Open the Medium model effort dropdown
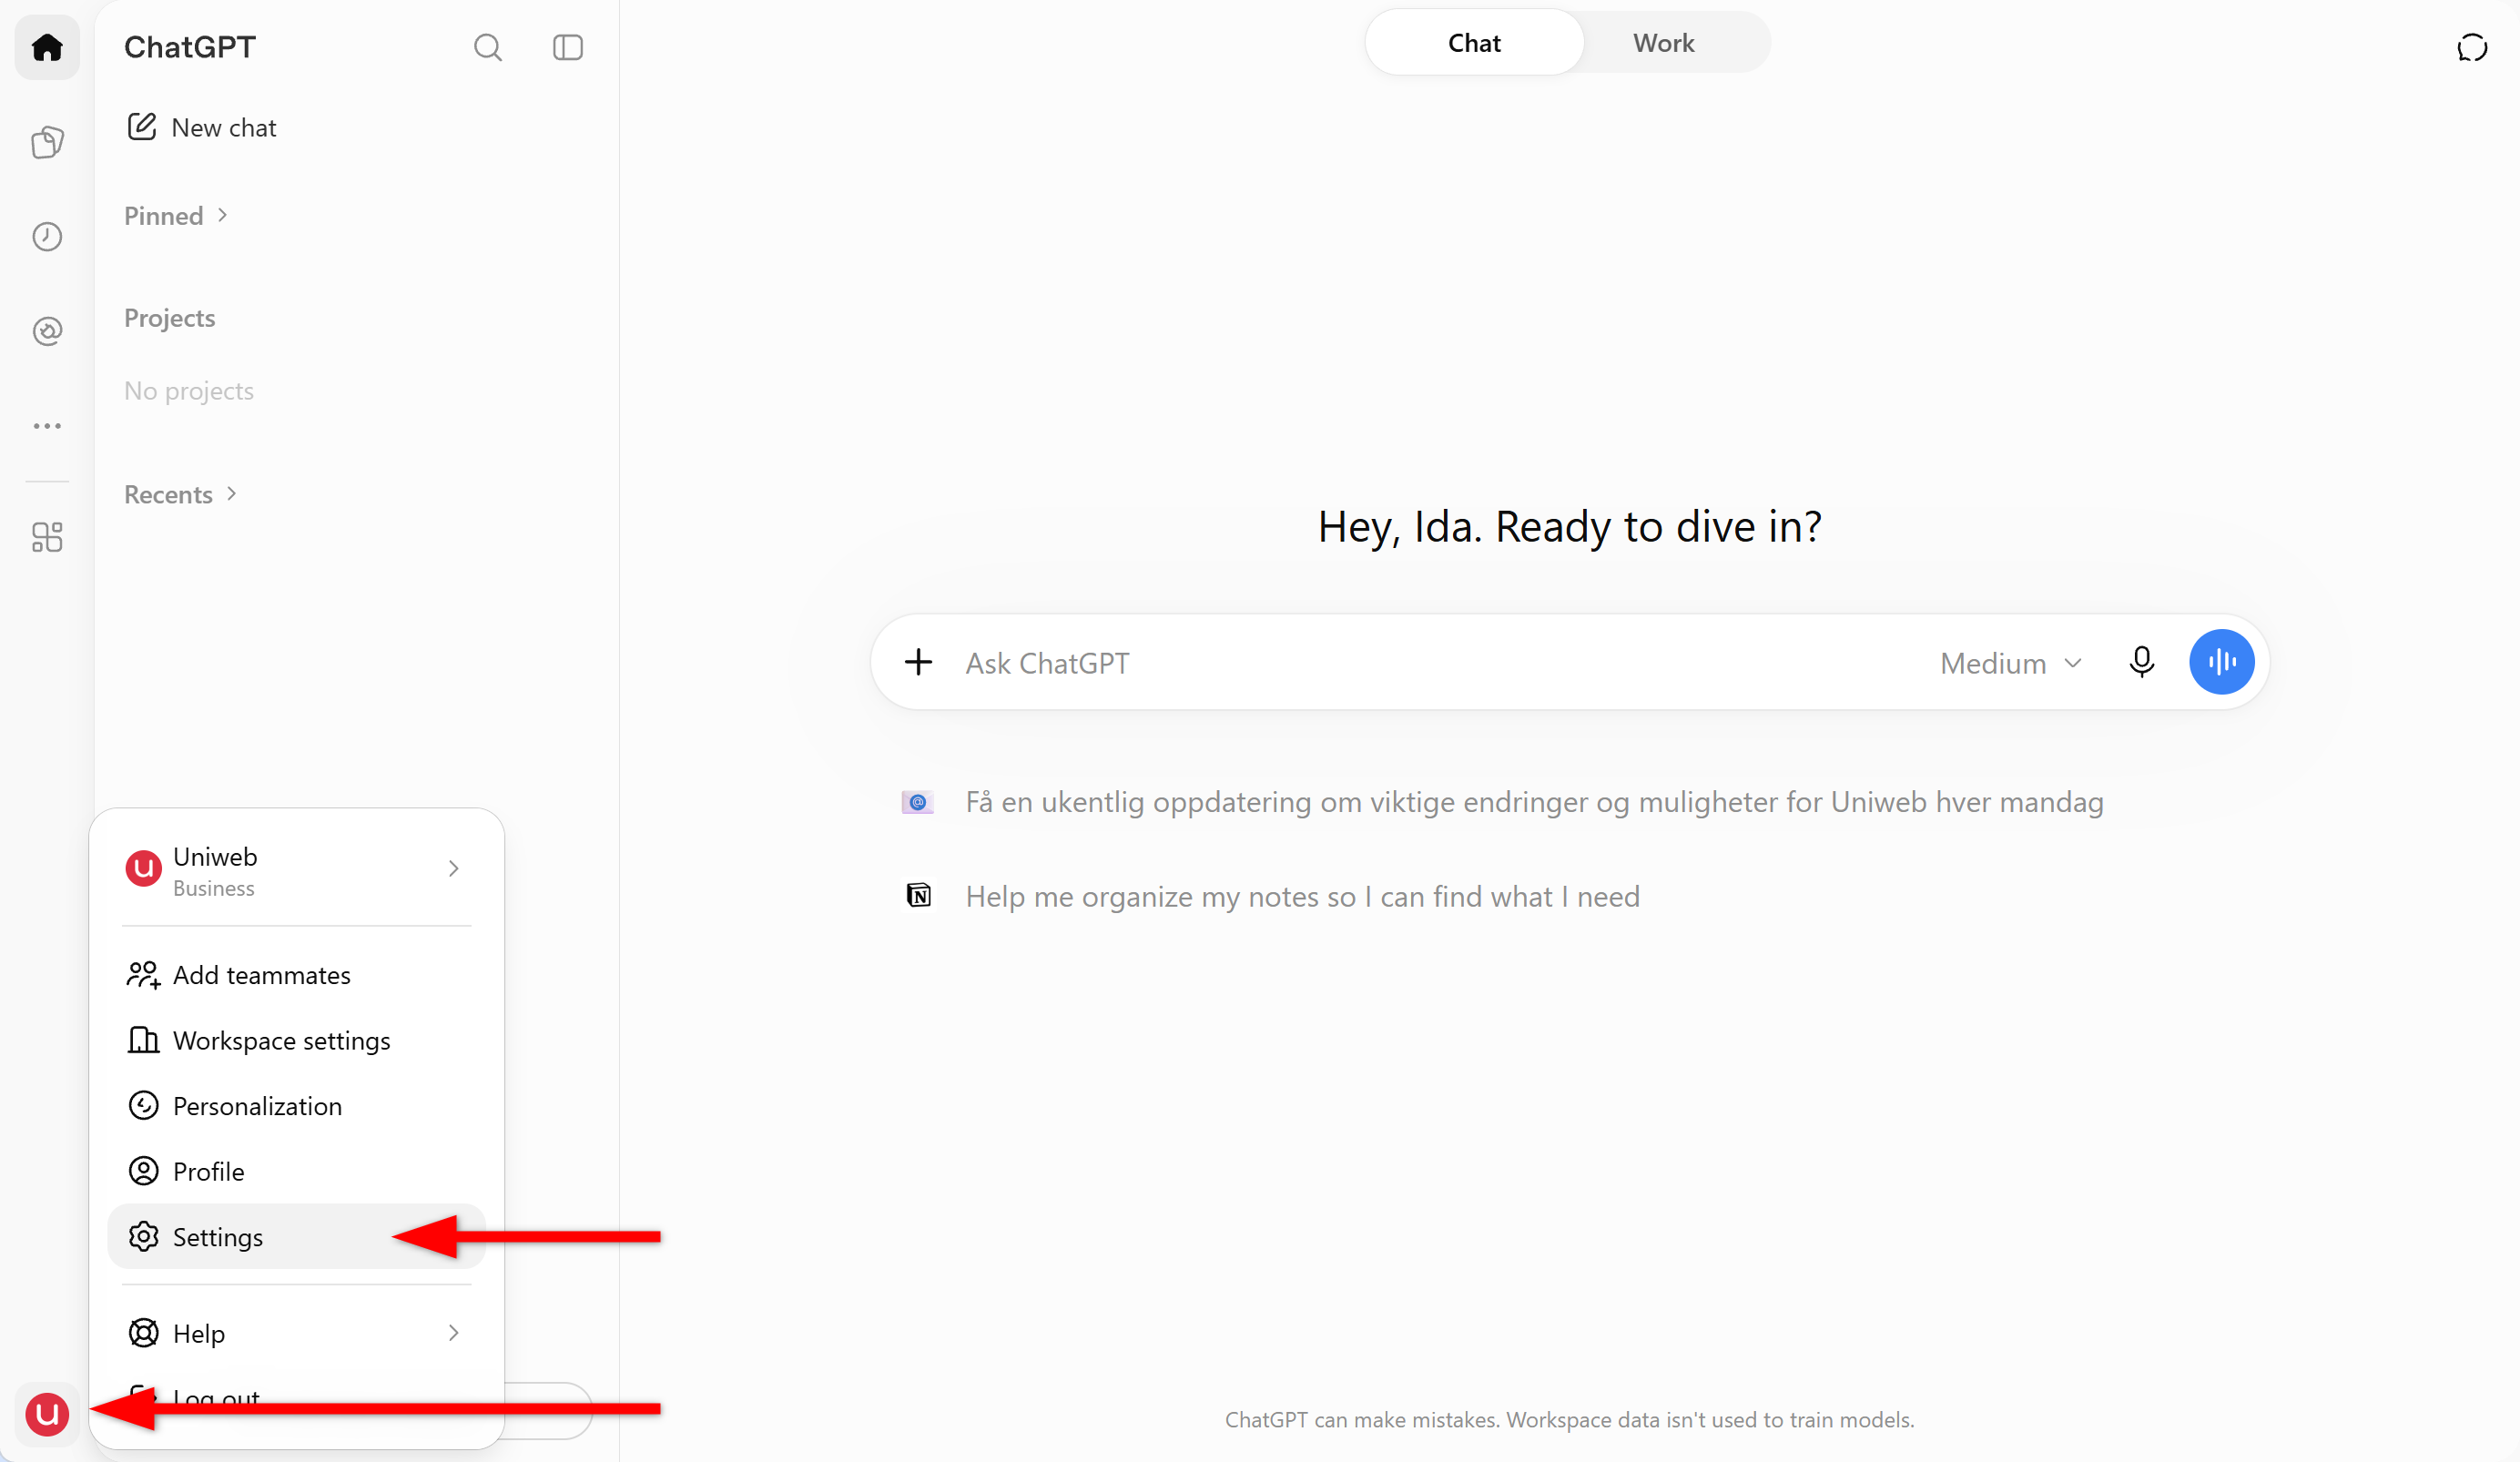This screenshot has width=2520, height=1462. (x=2010, y=663)
